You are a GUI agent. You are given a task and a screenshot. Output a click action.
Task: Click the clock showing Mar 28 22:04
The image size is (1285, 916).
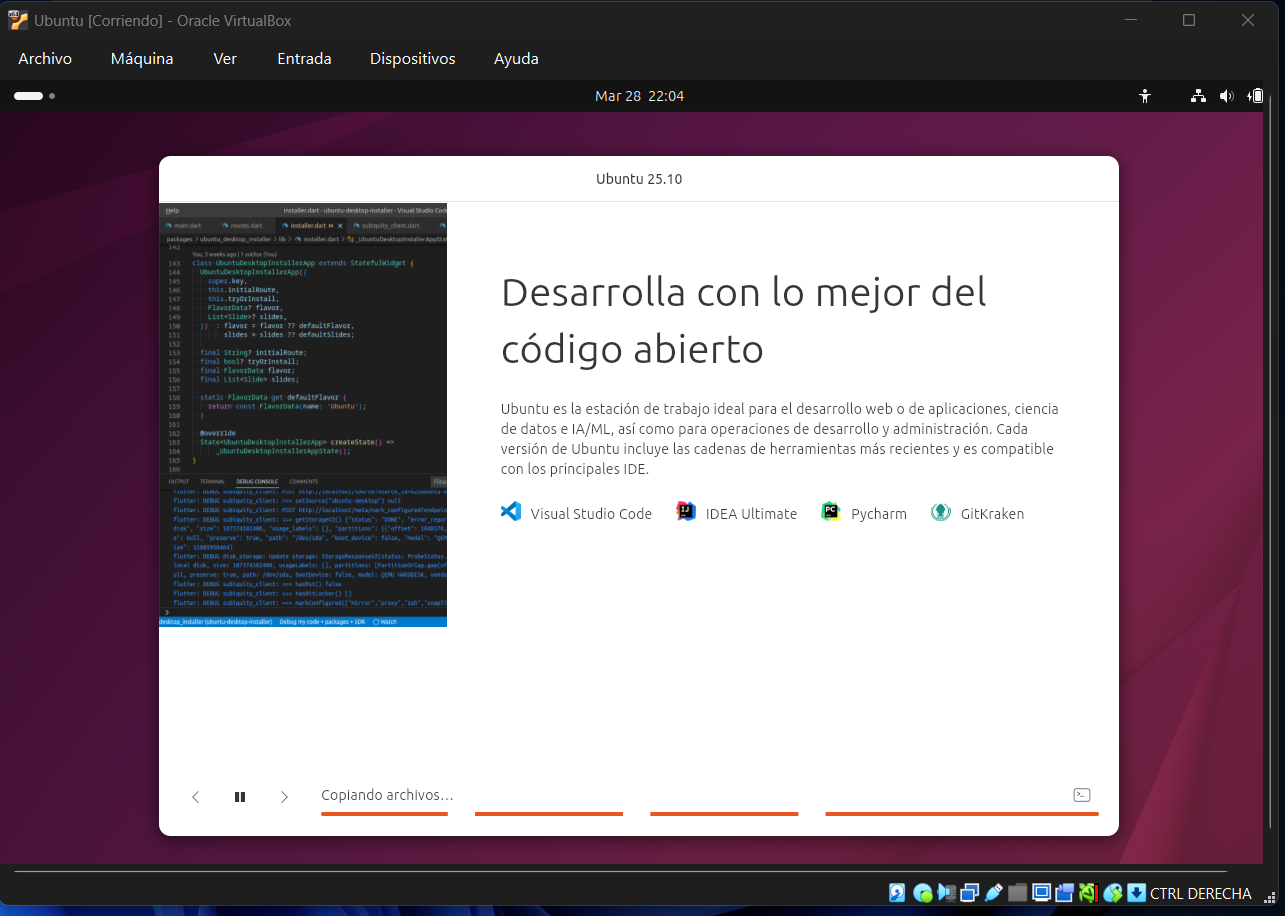[x=639, y=96]
